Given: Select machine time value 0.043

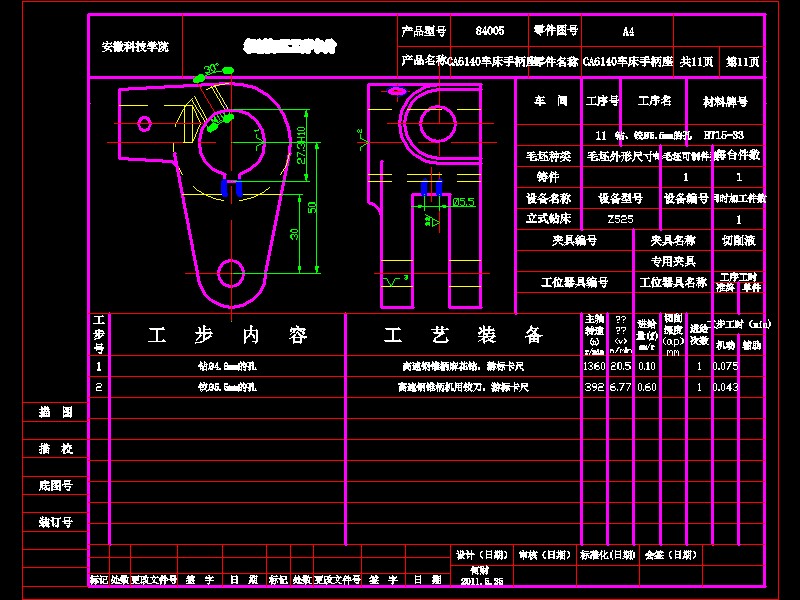Looking at the screenshot, I should pos(725,387).
